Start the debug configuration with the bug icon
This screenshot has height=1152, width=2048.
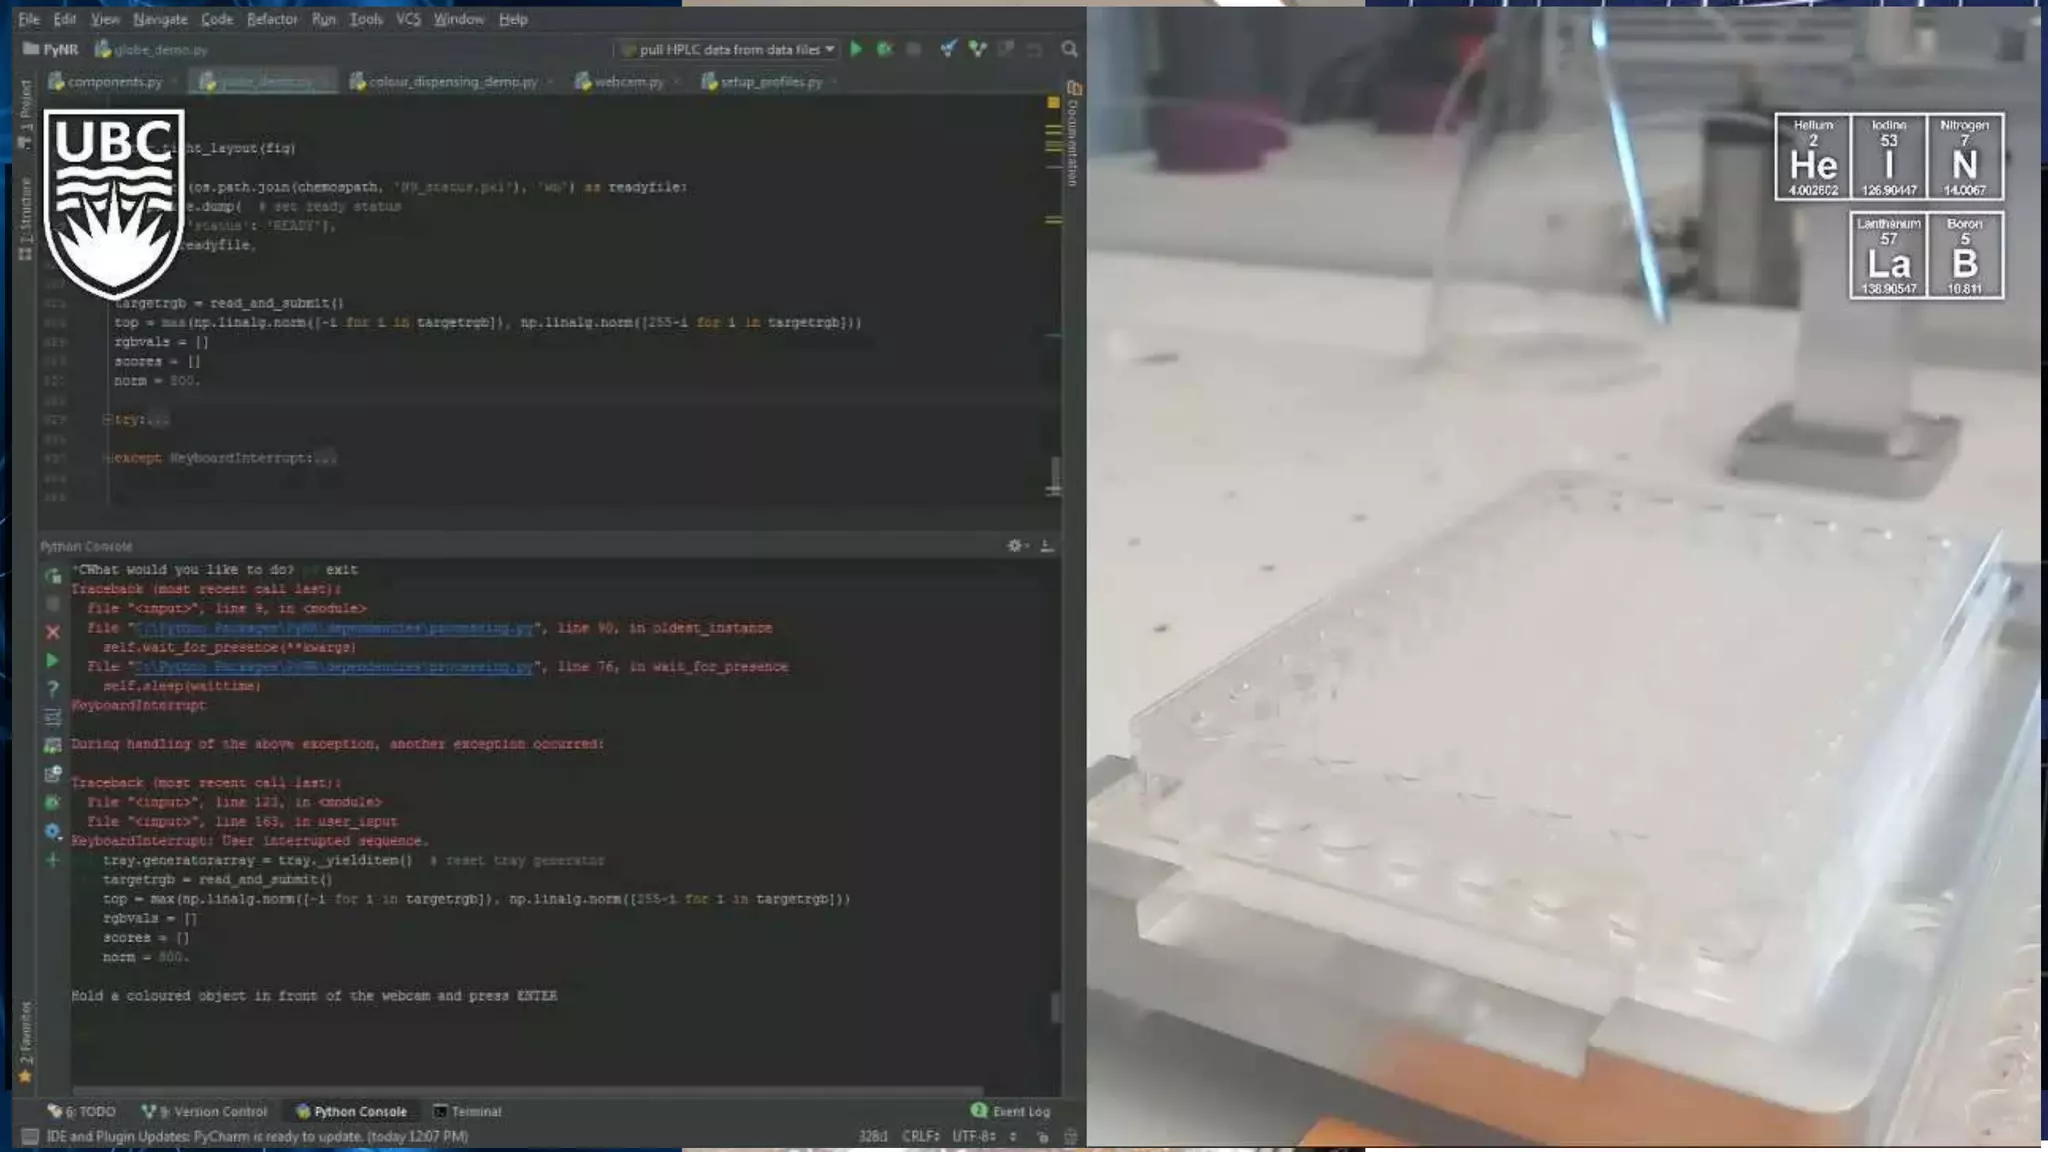coord(884,49)
